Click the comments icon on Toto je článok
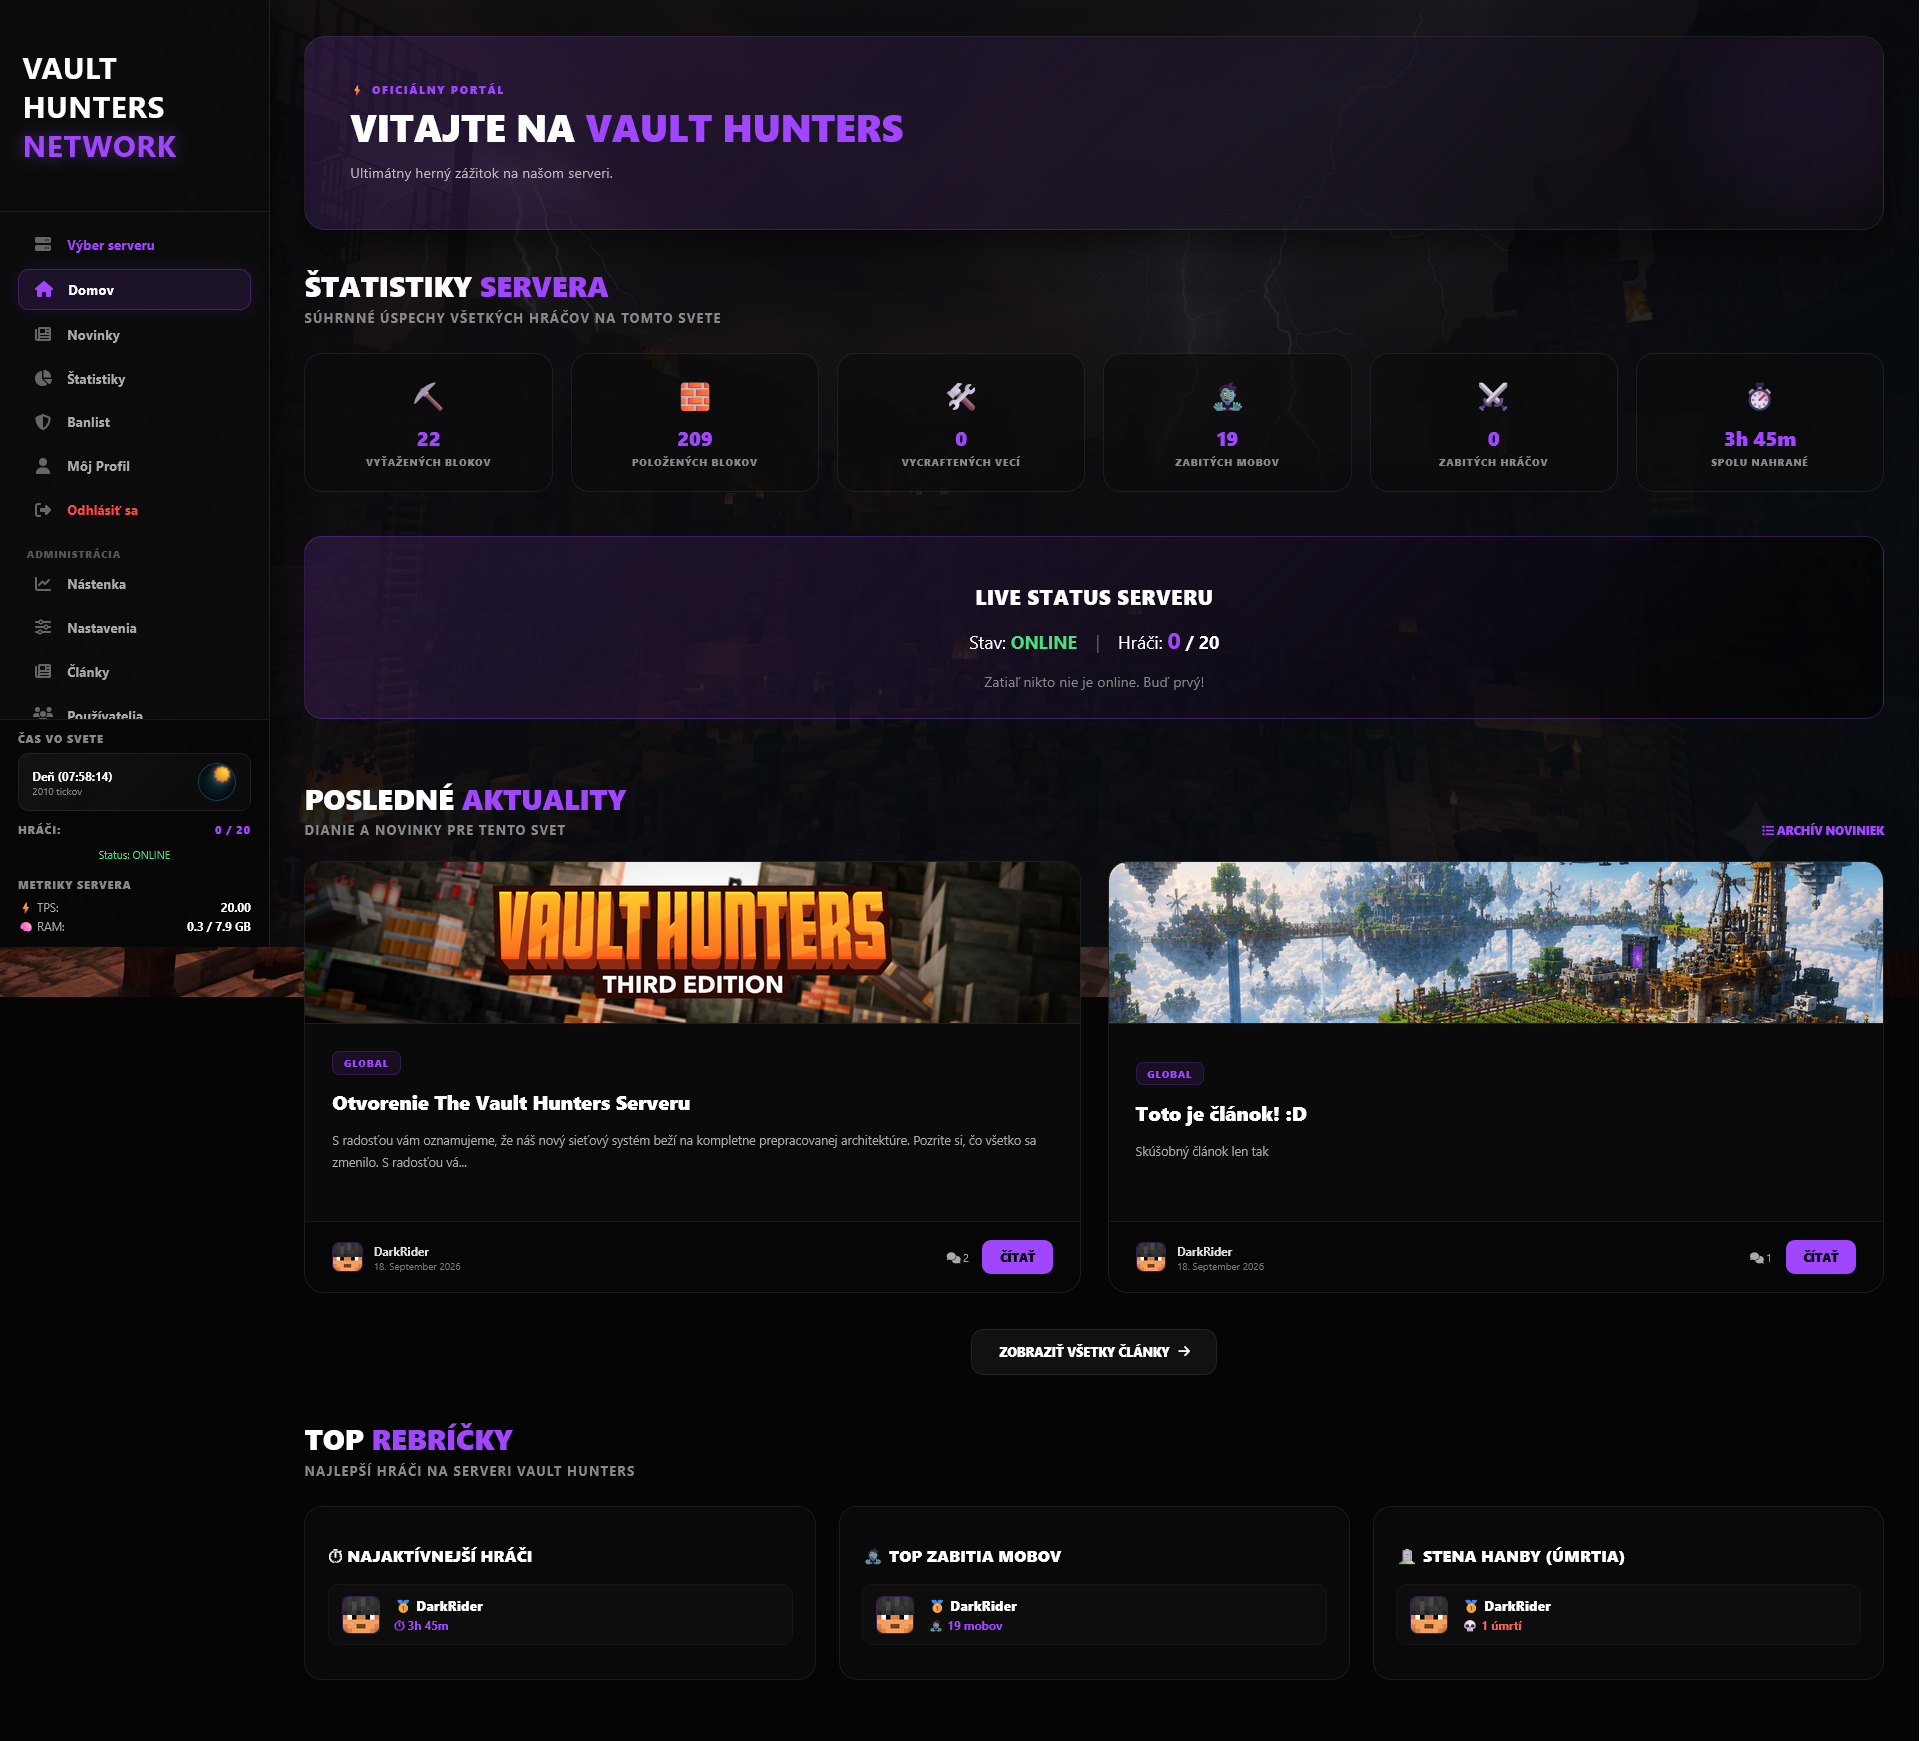 (x=1757, y=1258)
